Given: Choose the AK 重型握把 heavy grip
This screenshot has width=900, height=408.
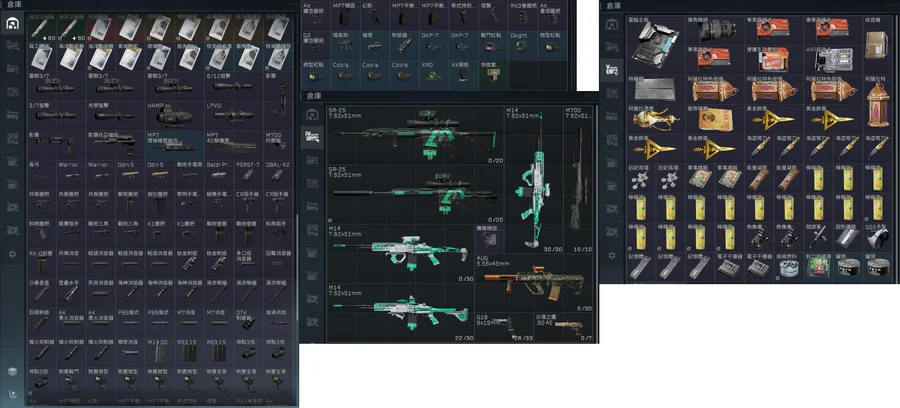Looking at the screenshot, I should [553, 16].
